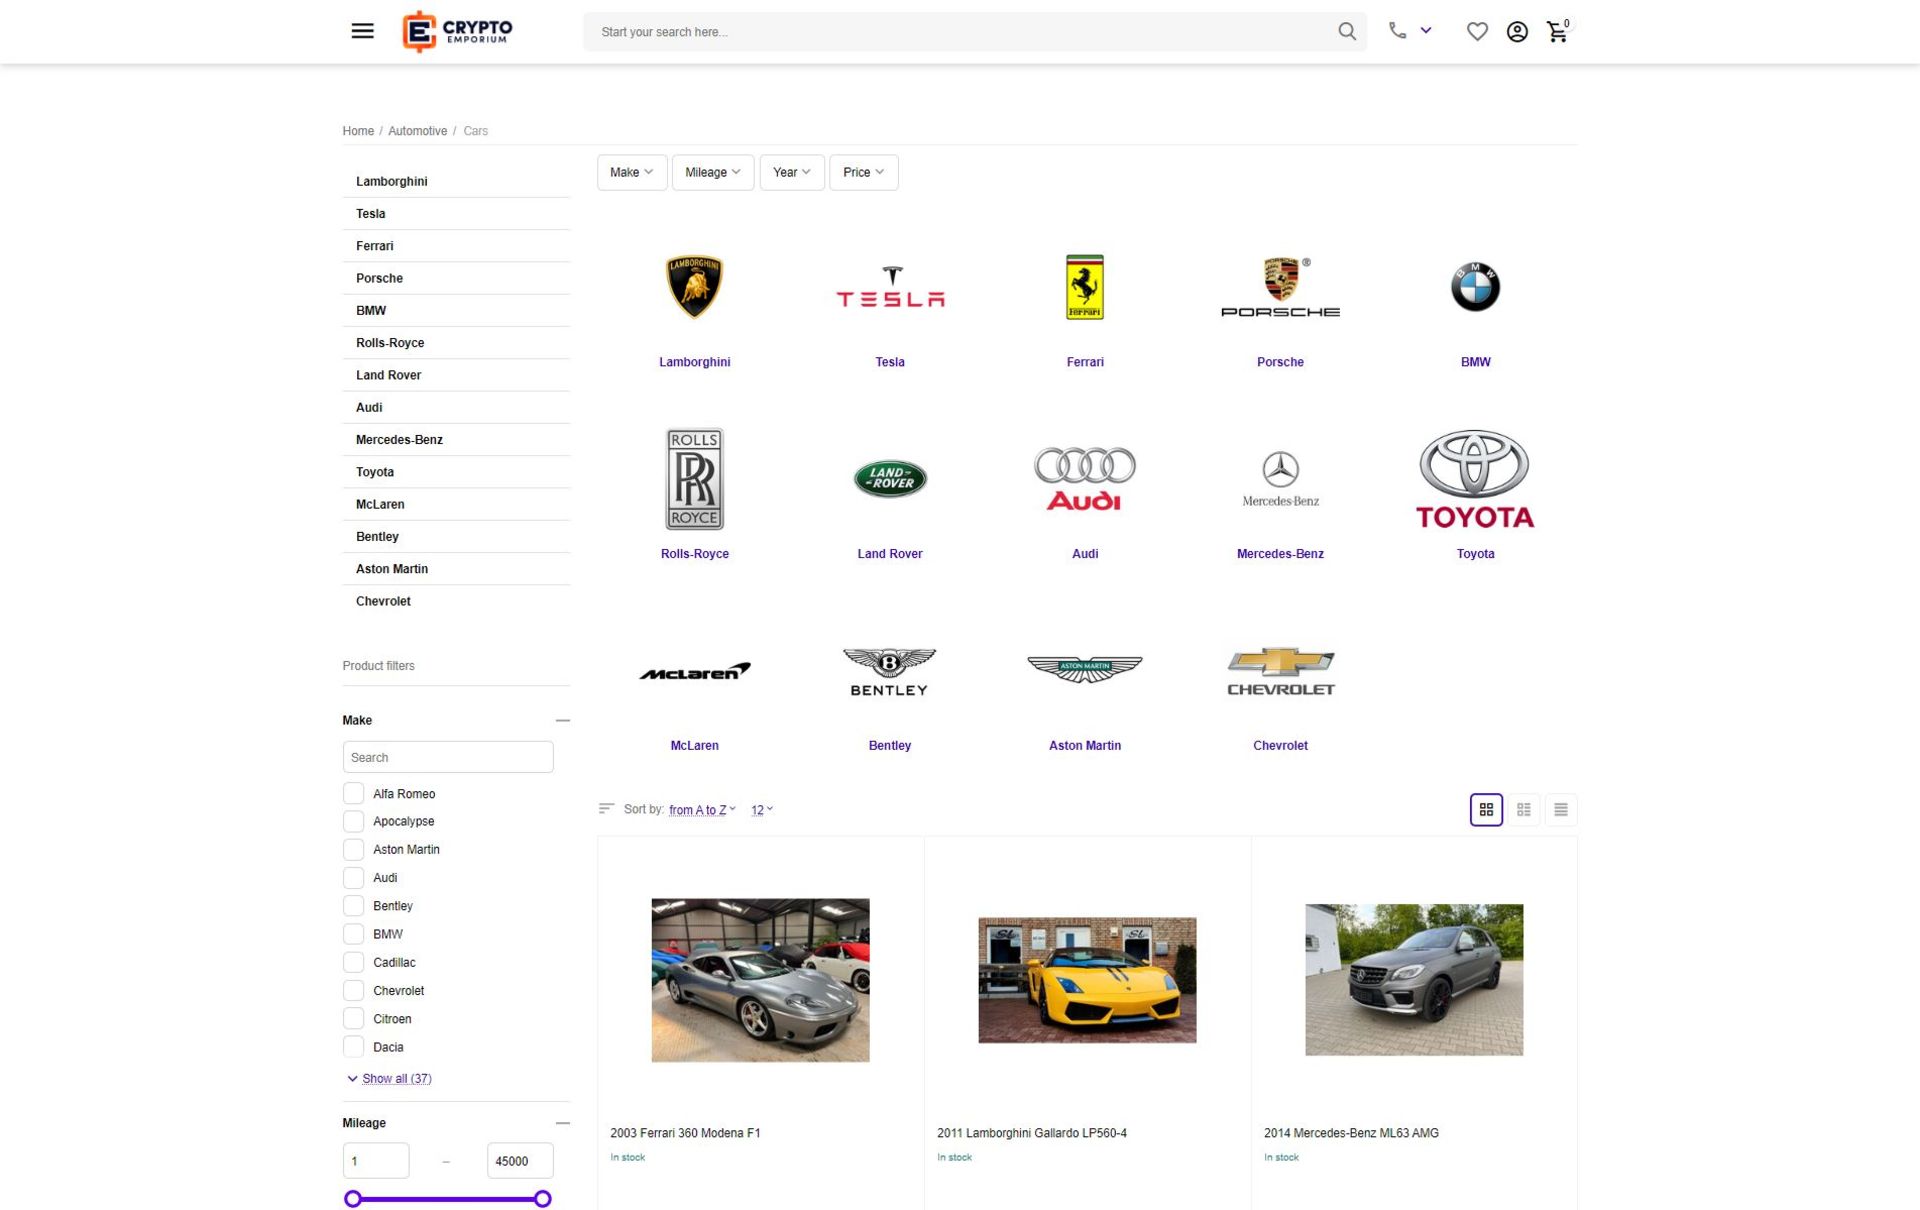Open 2014 Mercedes-Benz ML63 AMG listing title
The image size is (1920, 1210).
(x=1351, y=1133)
